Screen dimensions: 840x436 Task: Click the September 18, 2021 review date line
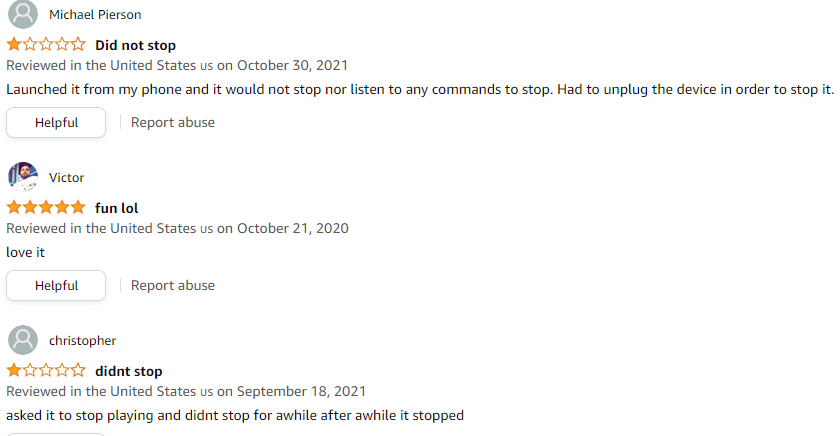tap(186, 392)
